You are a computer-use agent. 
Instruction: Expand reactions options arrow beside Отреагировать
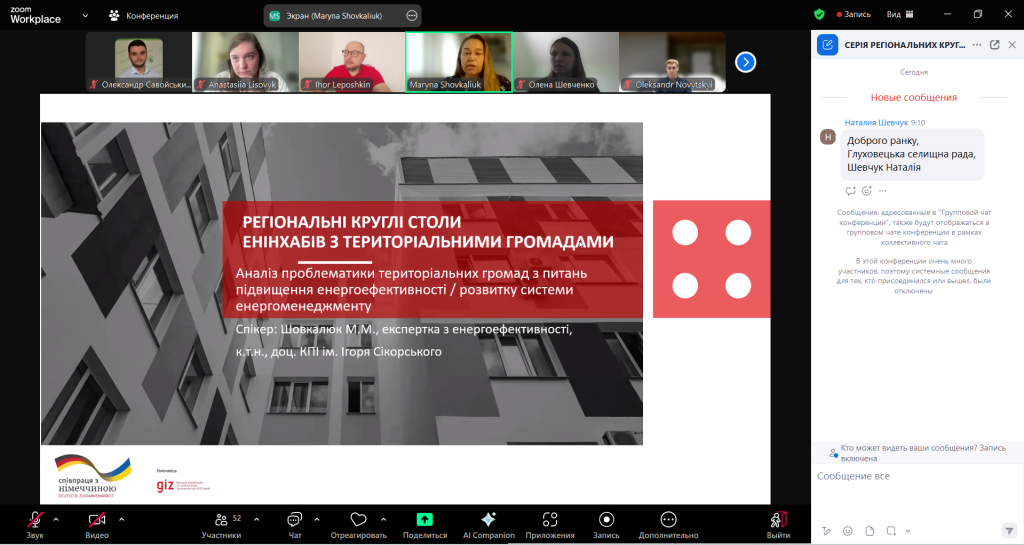[x=383, y=520]
